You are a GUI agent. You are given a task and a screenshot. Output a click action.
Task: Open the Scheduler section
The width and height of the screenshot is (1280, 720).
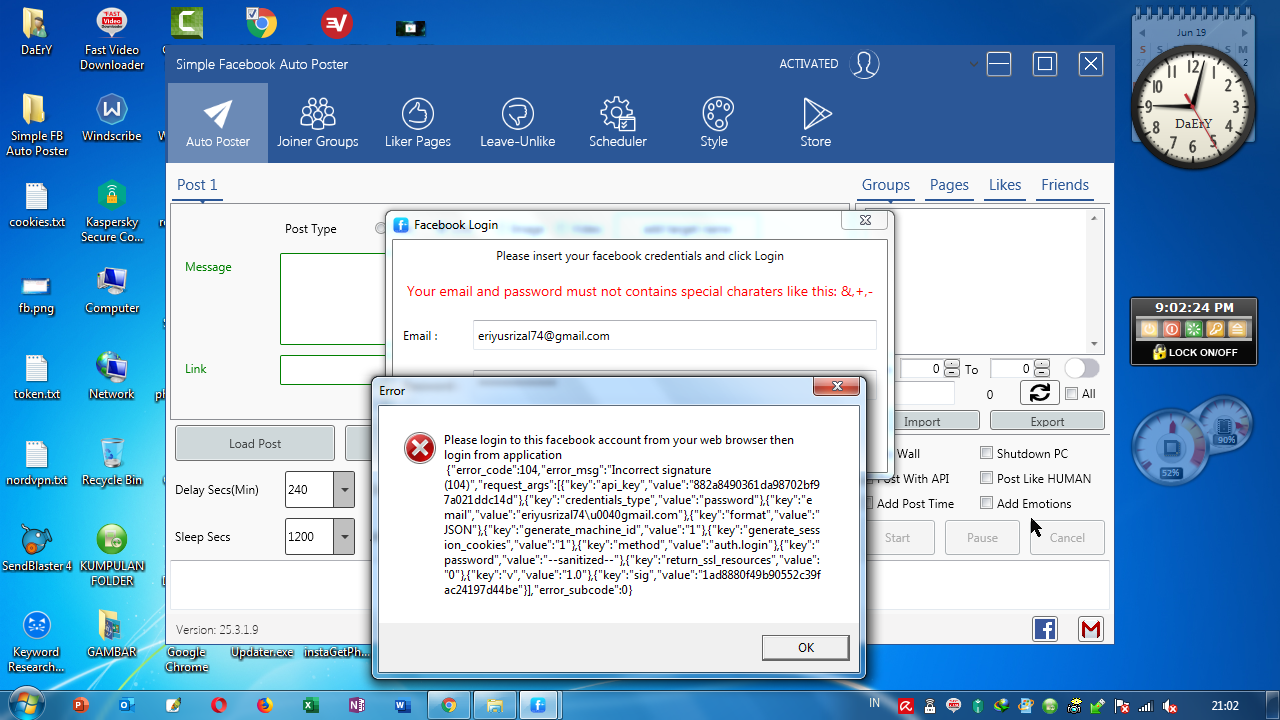(617, 123)
